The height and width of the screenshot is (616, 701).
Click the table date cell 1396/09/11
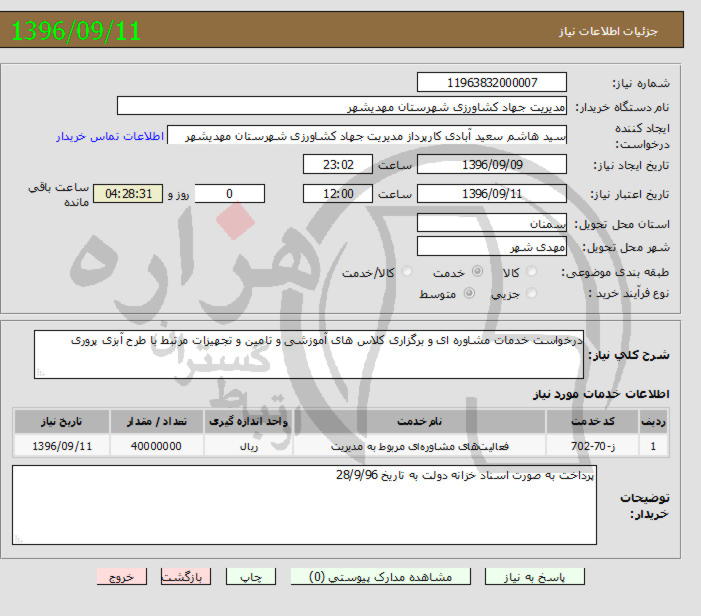coord(62,446)
